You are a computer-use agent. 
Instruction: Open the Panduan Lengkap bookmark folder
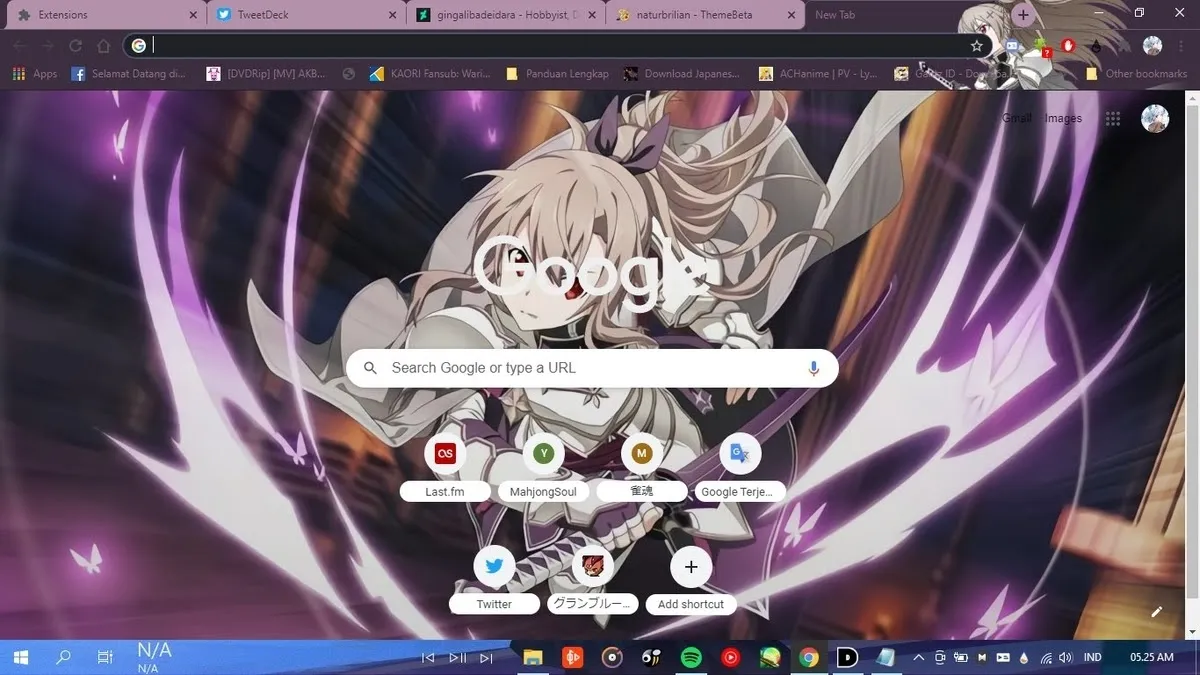(558, 74)
